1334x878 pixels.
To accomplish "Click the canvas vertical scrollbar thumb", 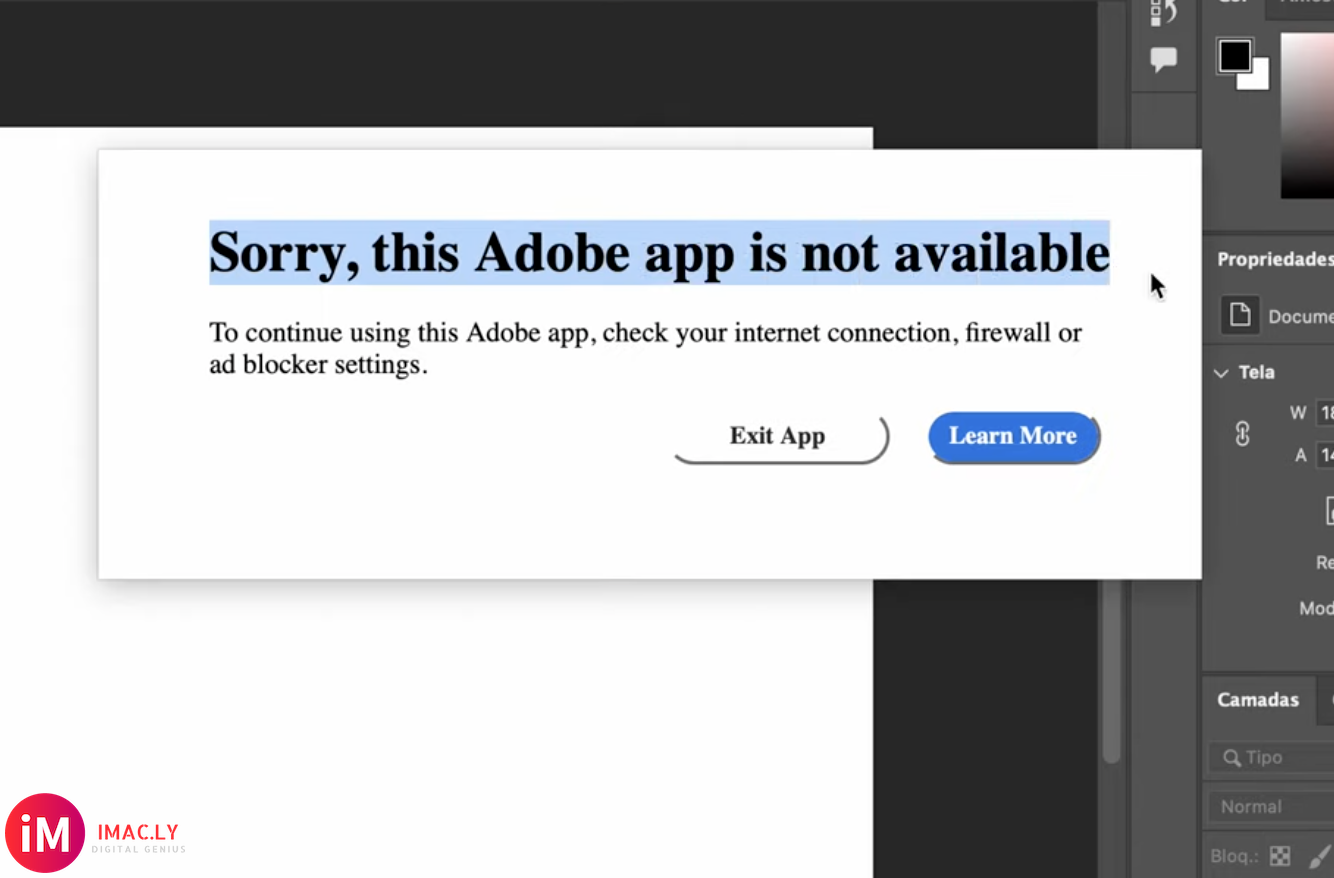I will [x=1111, y=670].
